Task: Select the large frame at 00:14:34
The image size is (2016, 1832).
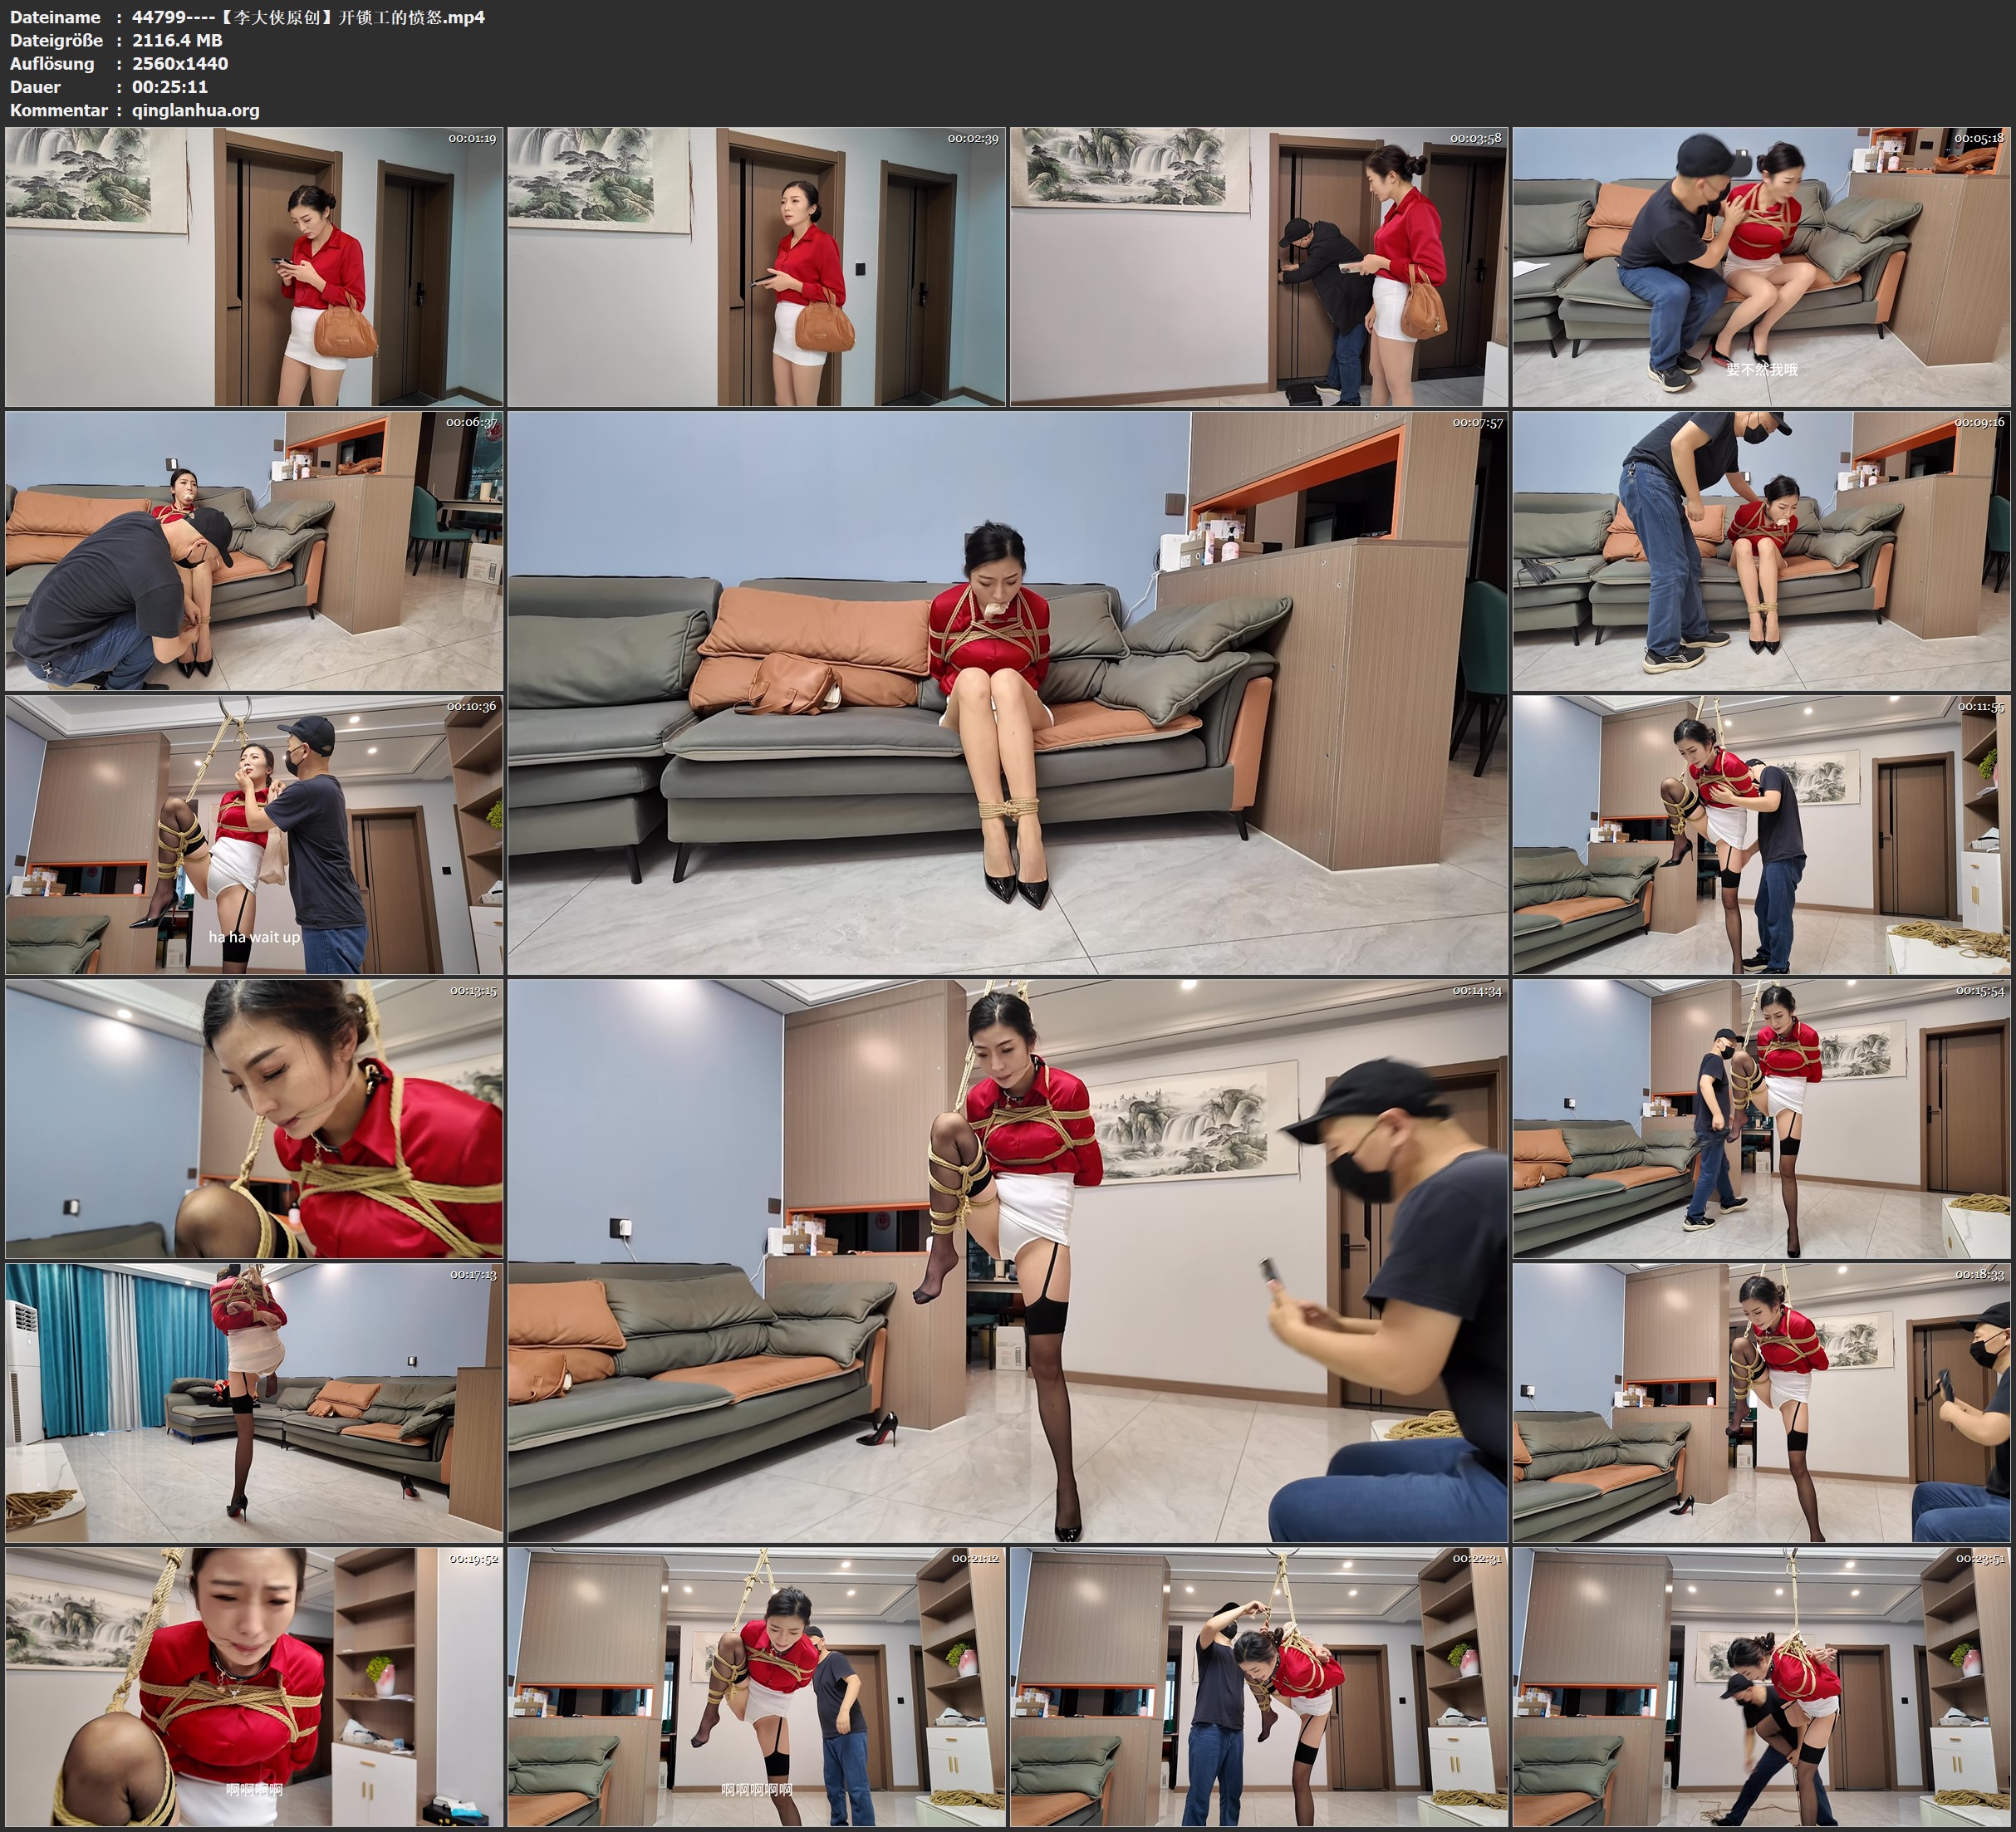Action: click(1007, 1260)
